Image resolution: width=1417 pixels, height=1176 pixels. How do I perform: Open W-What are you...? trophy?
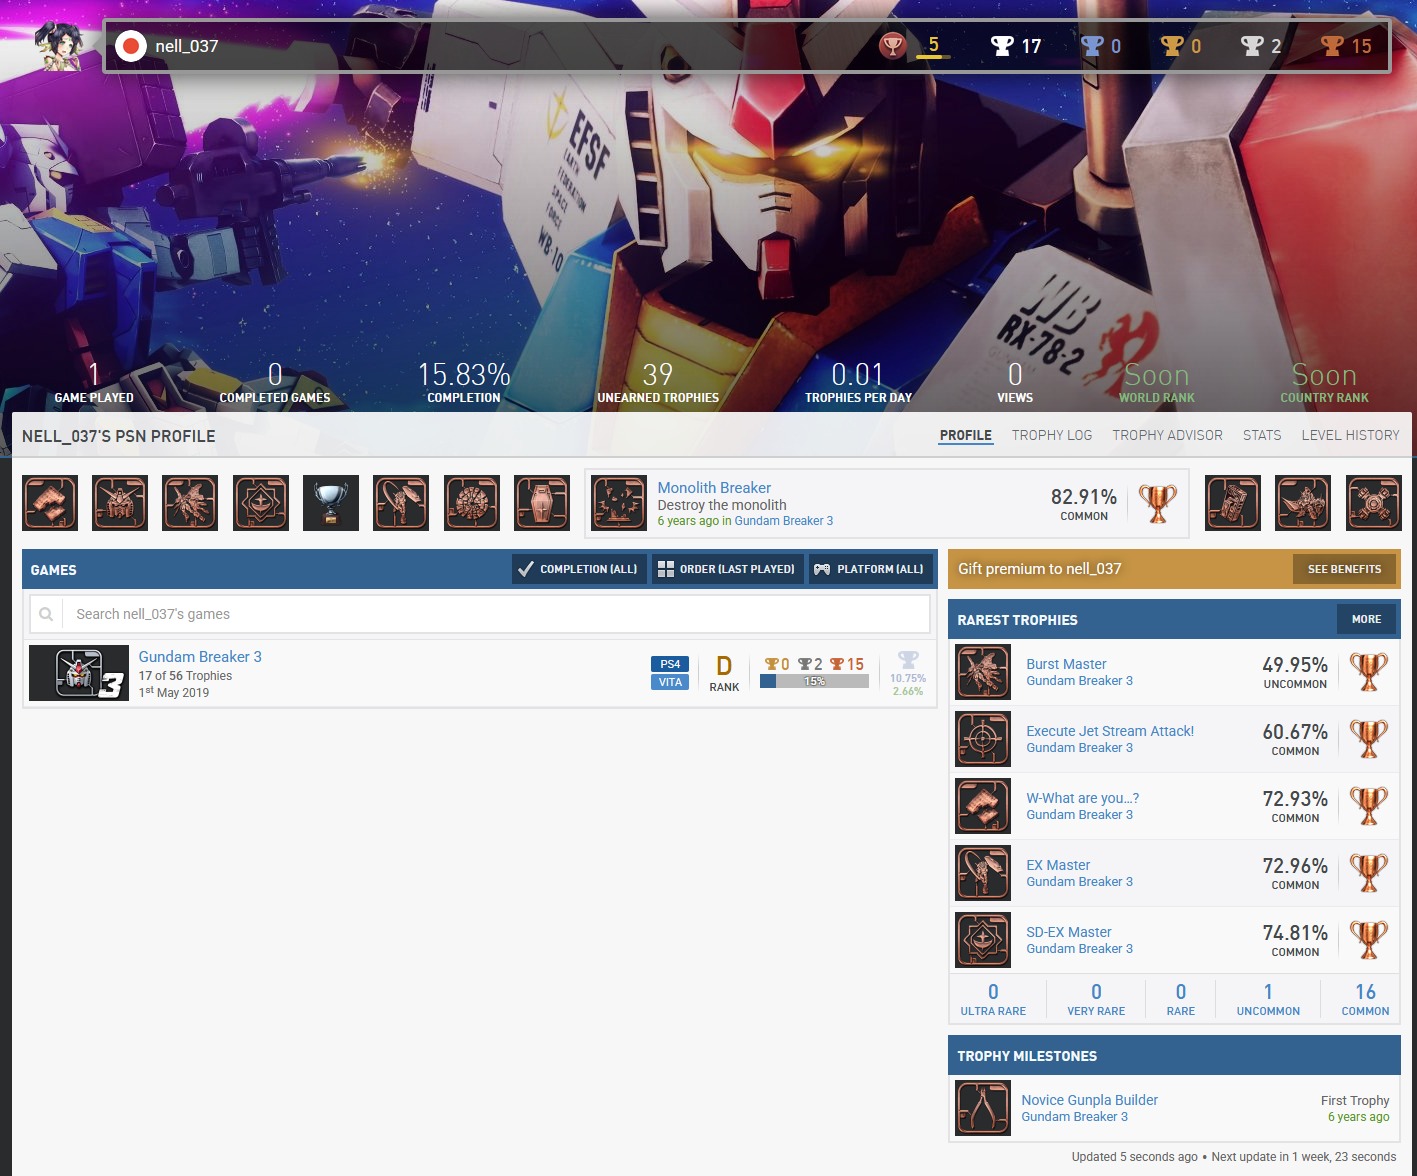point(1082,798)
